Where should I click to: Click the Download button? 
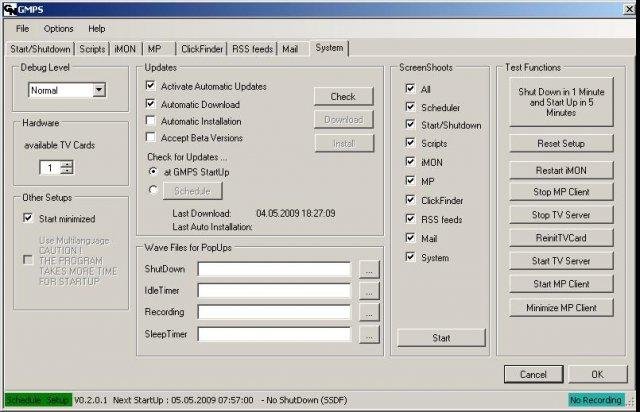pos(343,119)
